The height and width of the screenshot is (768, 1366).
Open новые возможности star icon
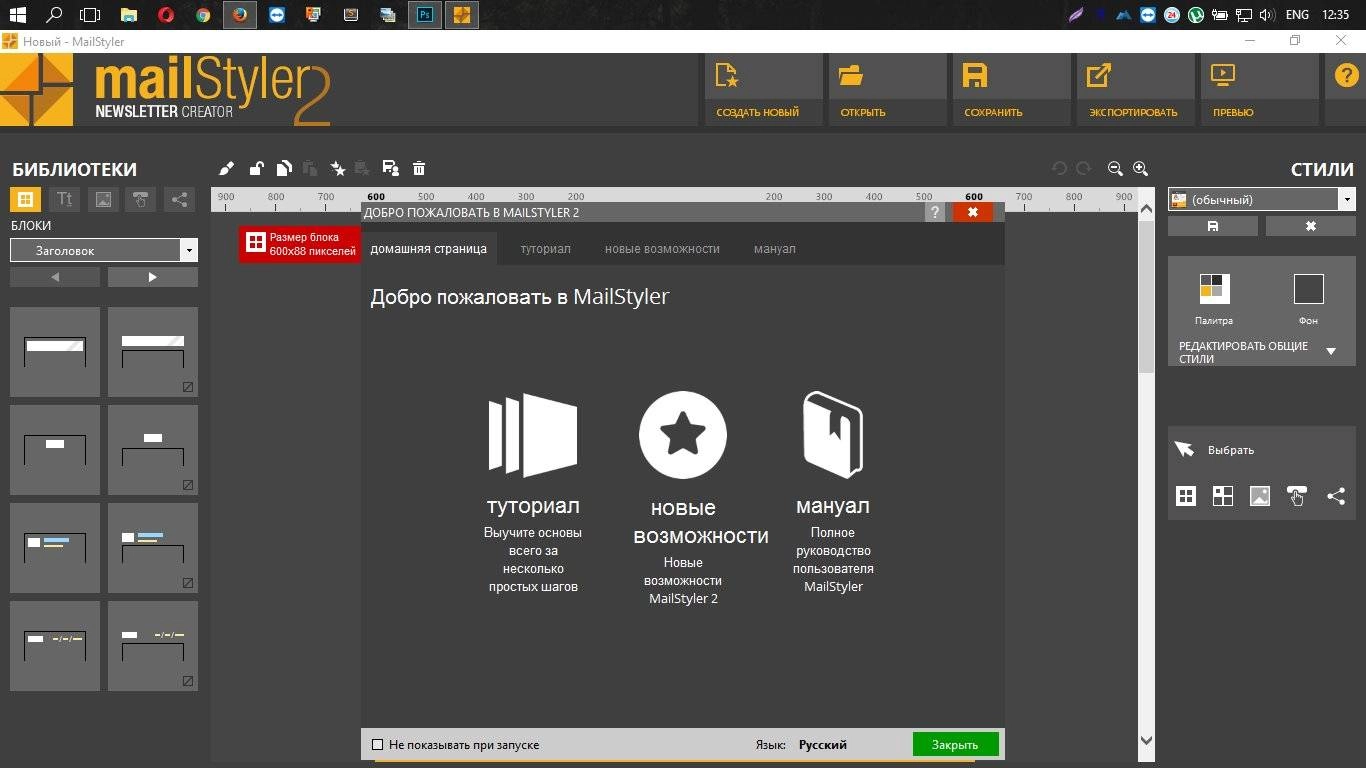coord(683,435)
